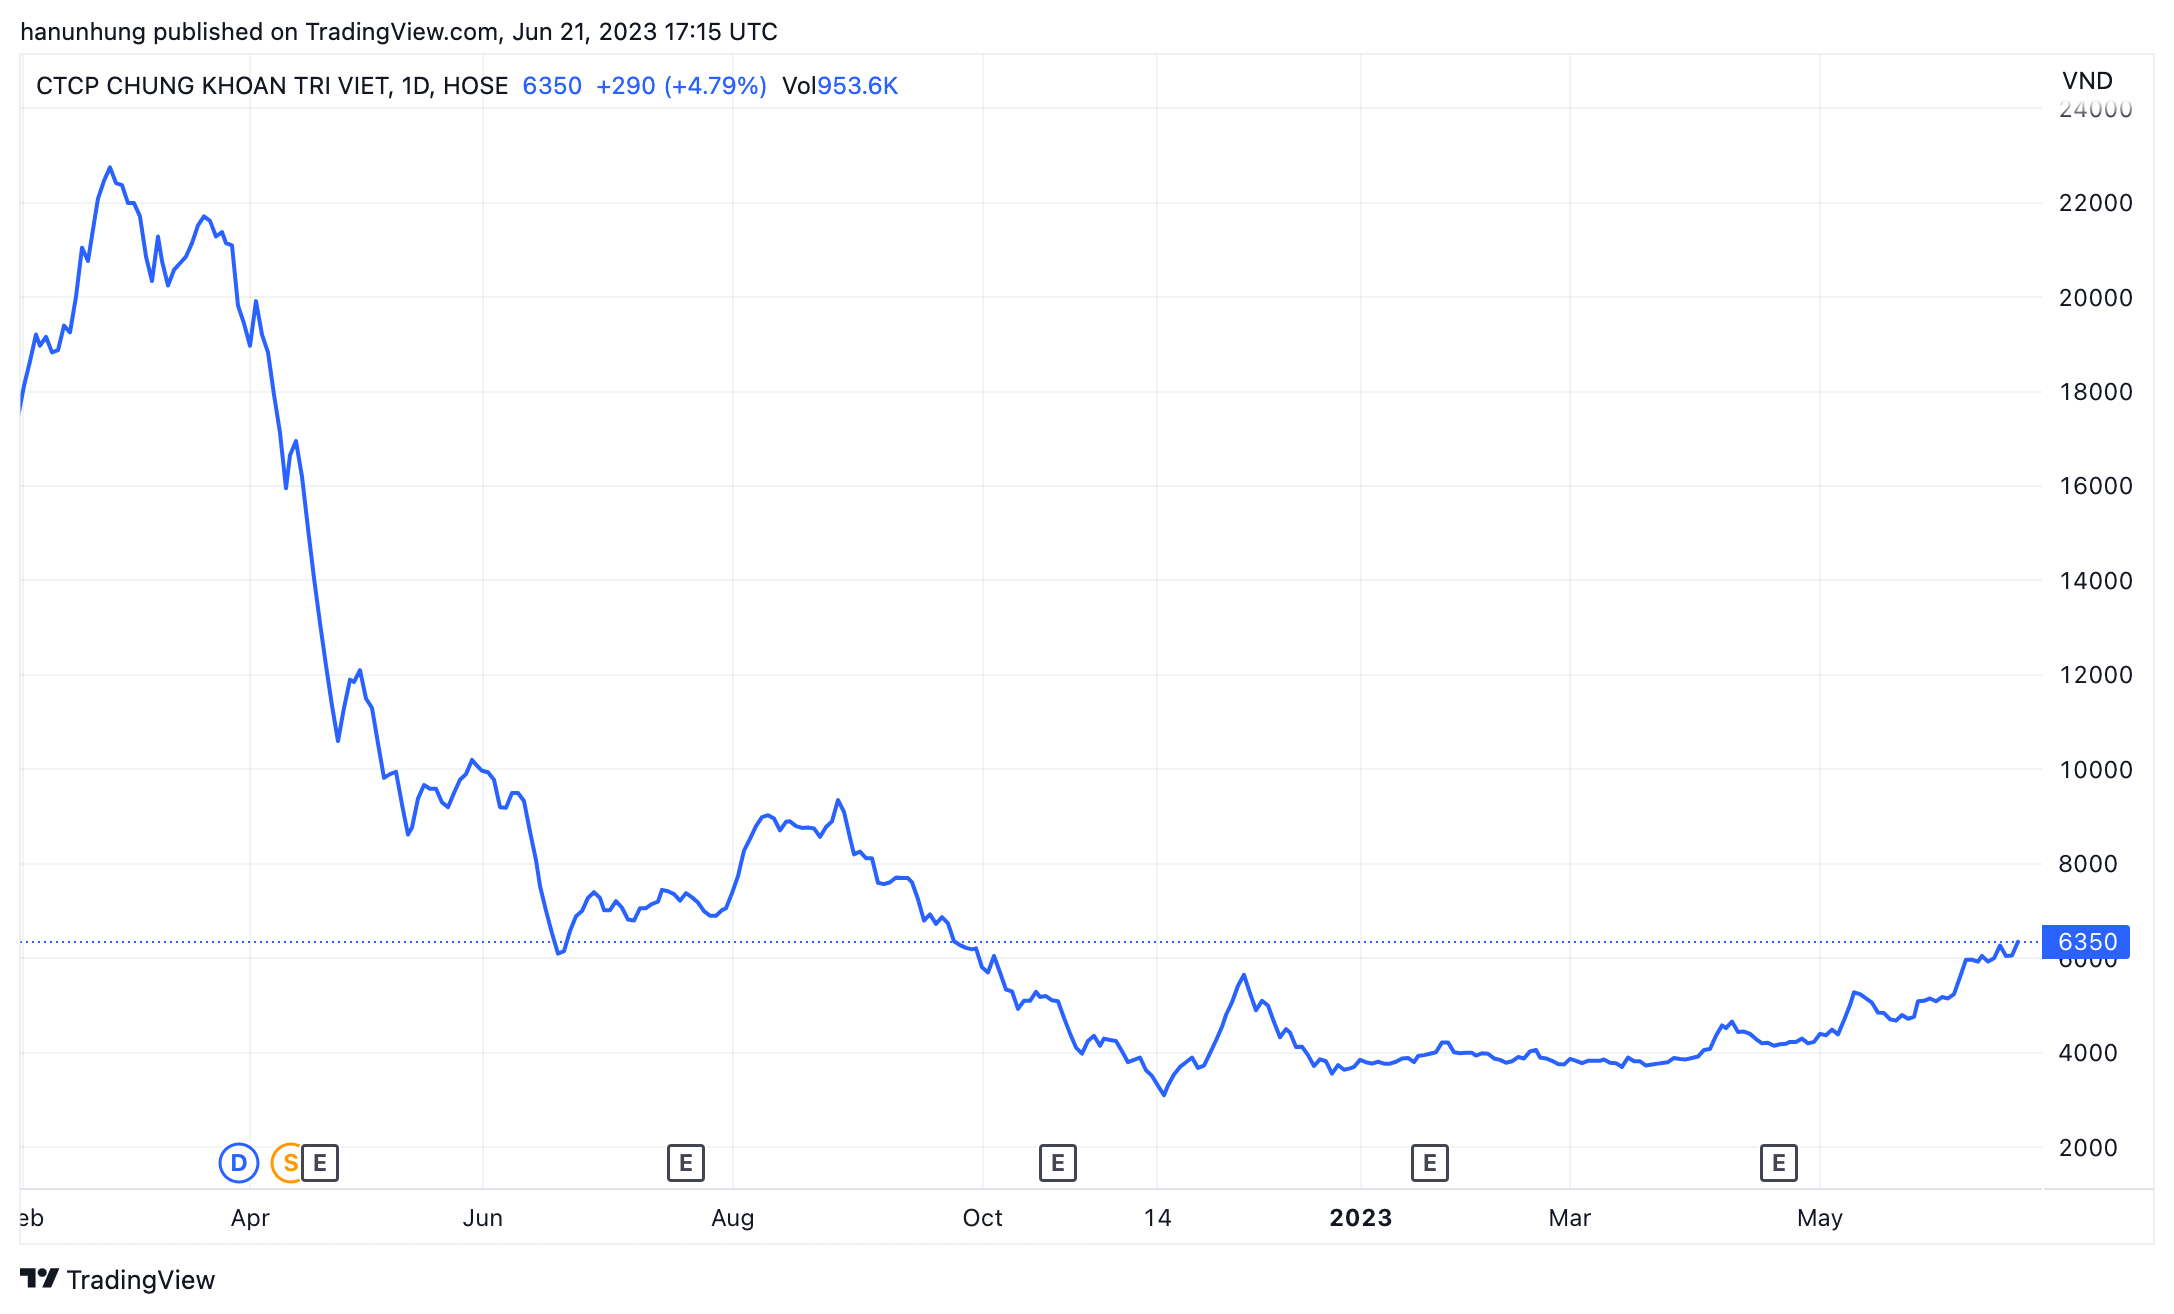2174x1314 pixels.
Task: Click the TradingView logo glyph bottom left
Action: (38, 1278)
